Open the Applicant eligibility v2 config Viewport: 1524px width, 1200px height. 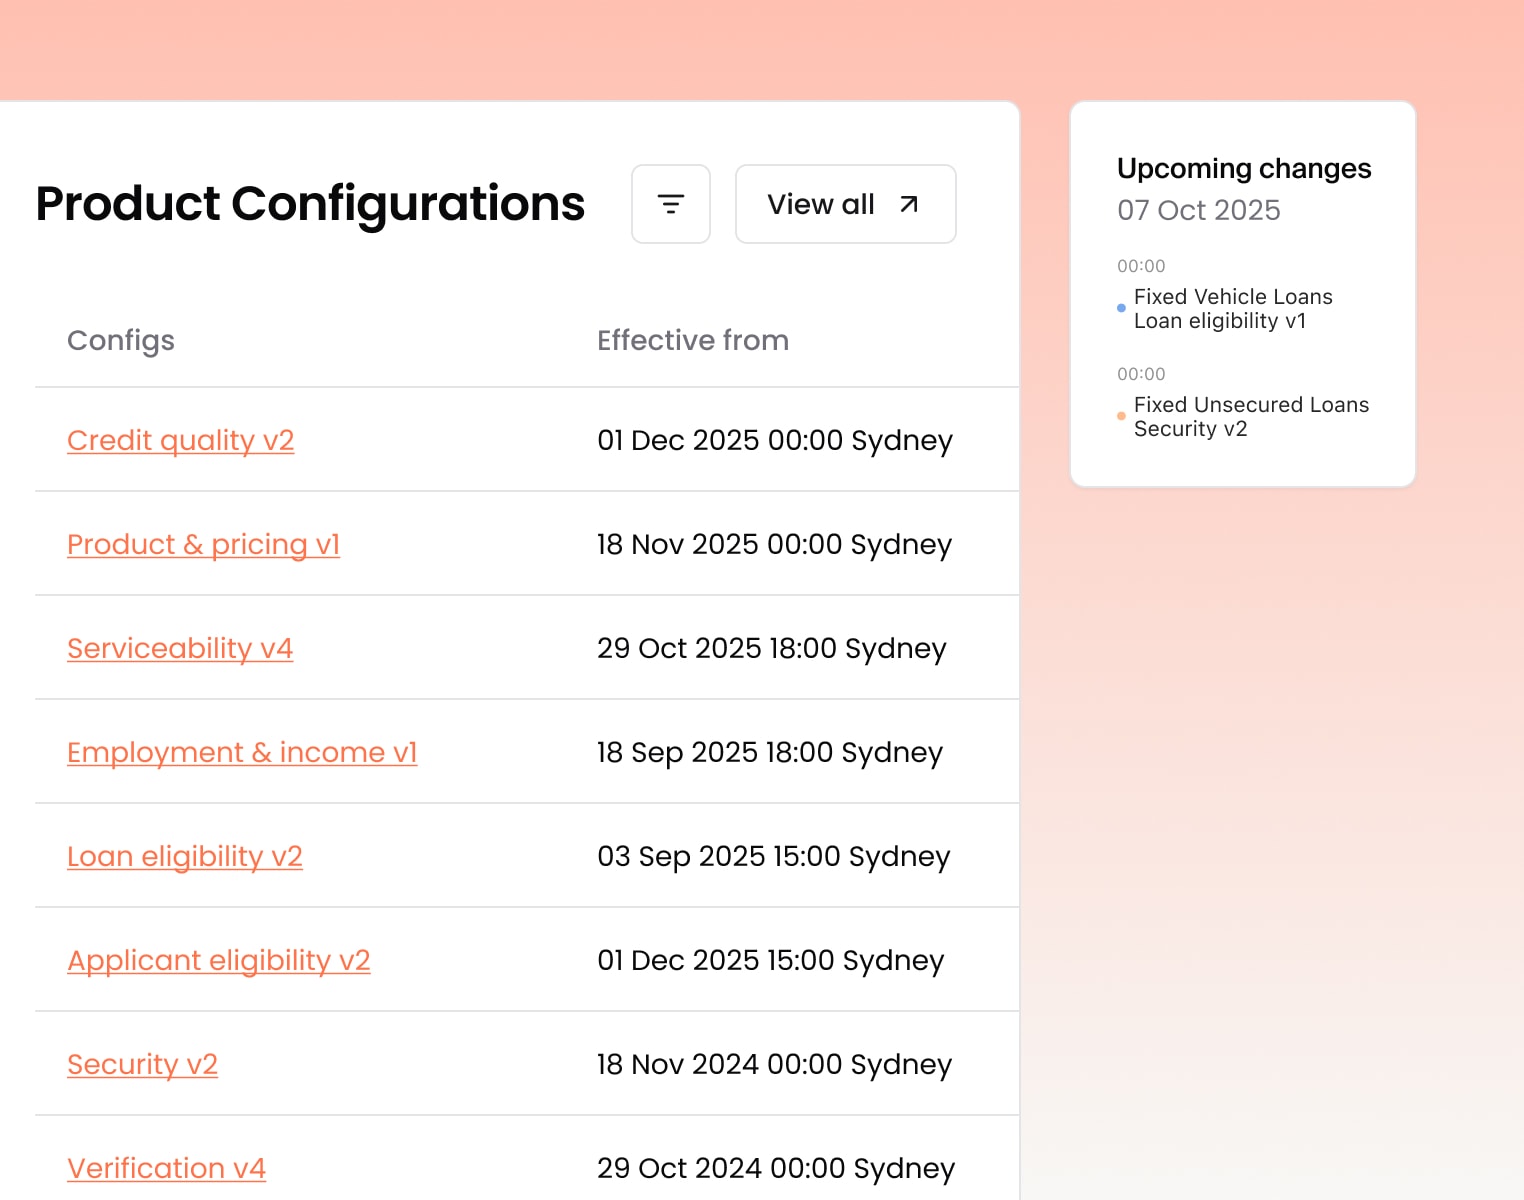click(219, 960)
